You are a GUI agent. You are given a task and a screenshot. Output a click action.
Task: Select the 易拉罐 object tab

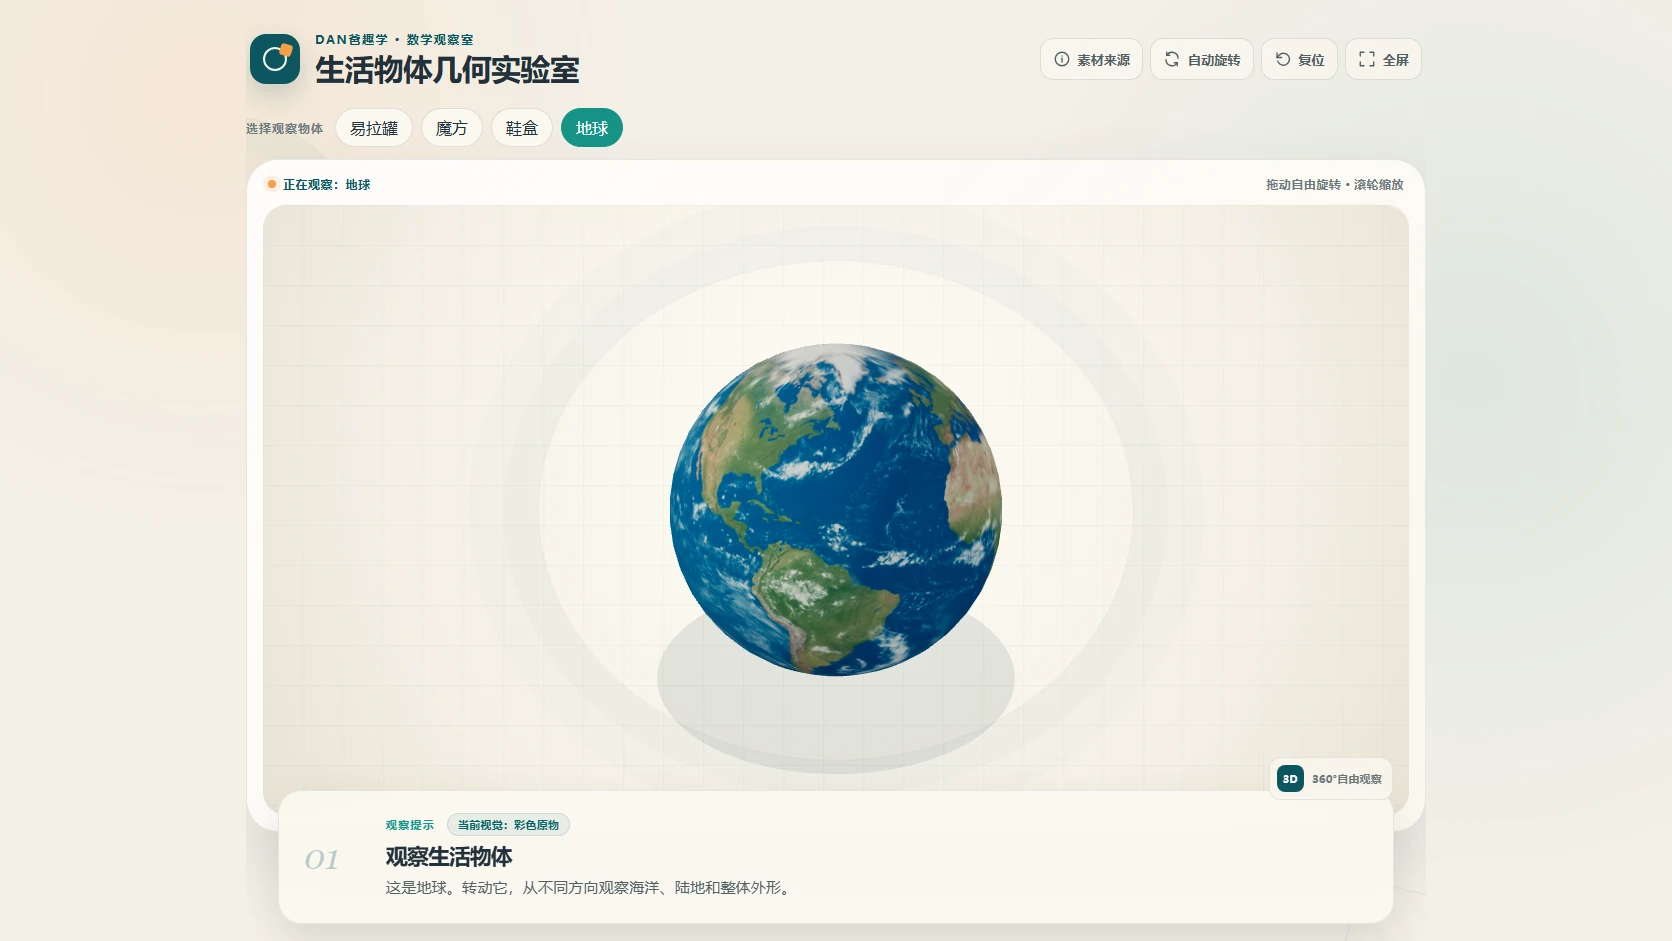tap(374, 128)
